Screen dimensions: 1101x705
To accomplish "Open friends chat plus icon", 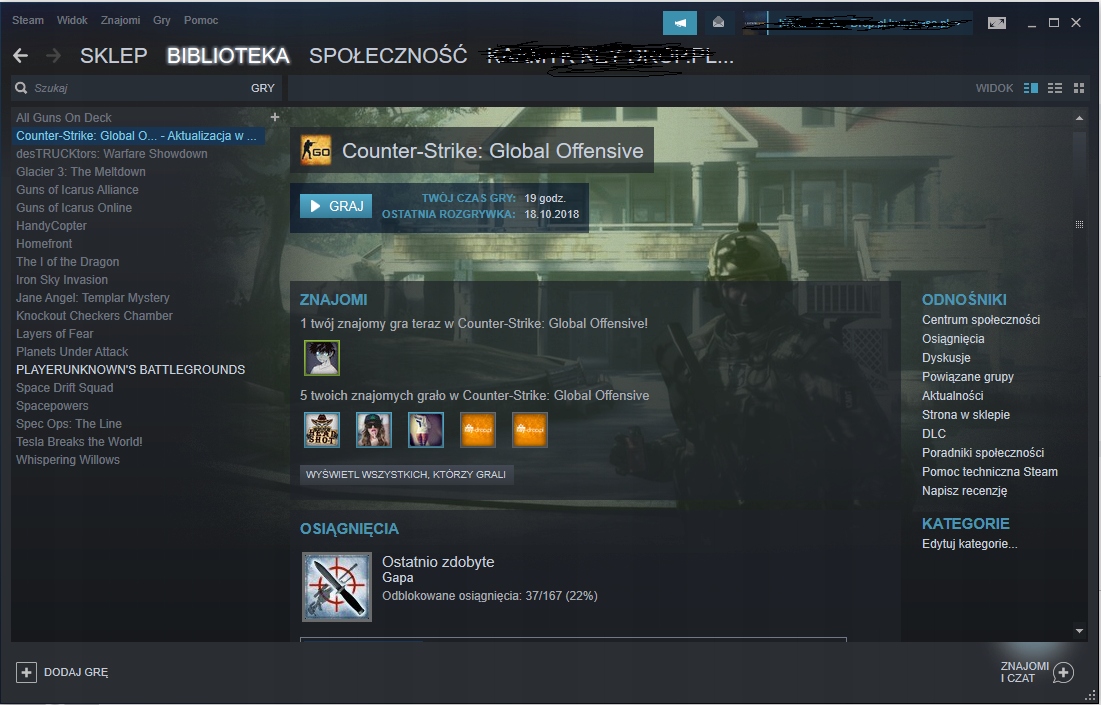I will (x=1063, y=672).
